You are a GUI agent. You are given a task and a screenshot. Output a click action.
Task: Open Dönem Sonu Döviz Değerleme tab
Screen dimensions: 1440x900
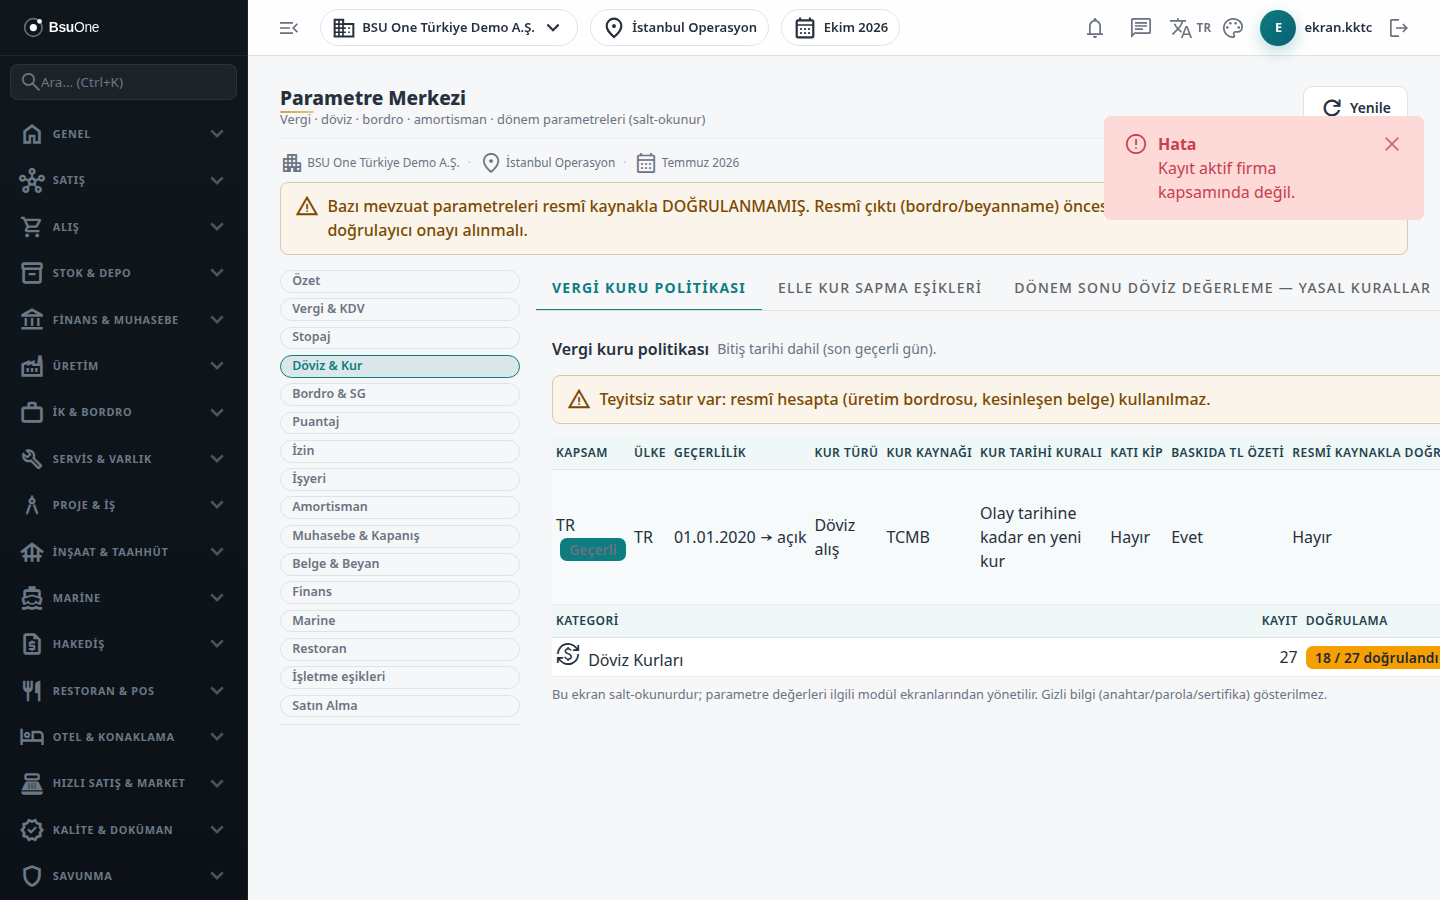coord(1222,288)
